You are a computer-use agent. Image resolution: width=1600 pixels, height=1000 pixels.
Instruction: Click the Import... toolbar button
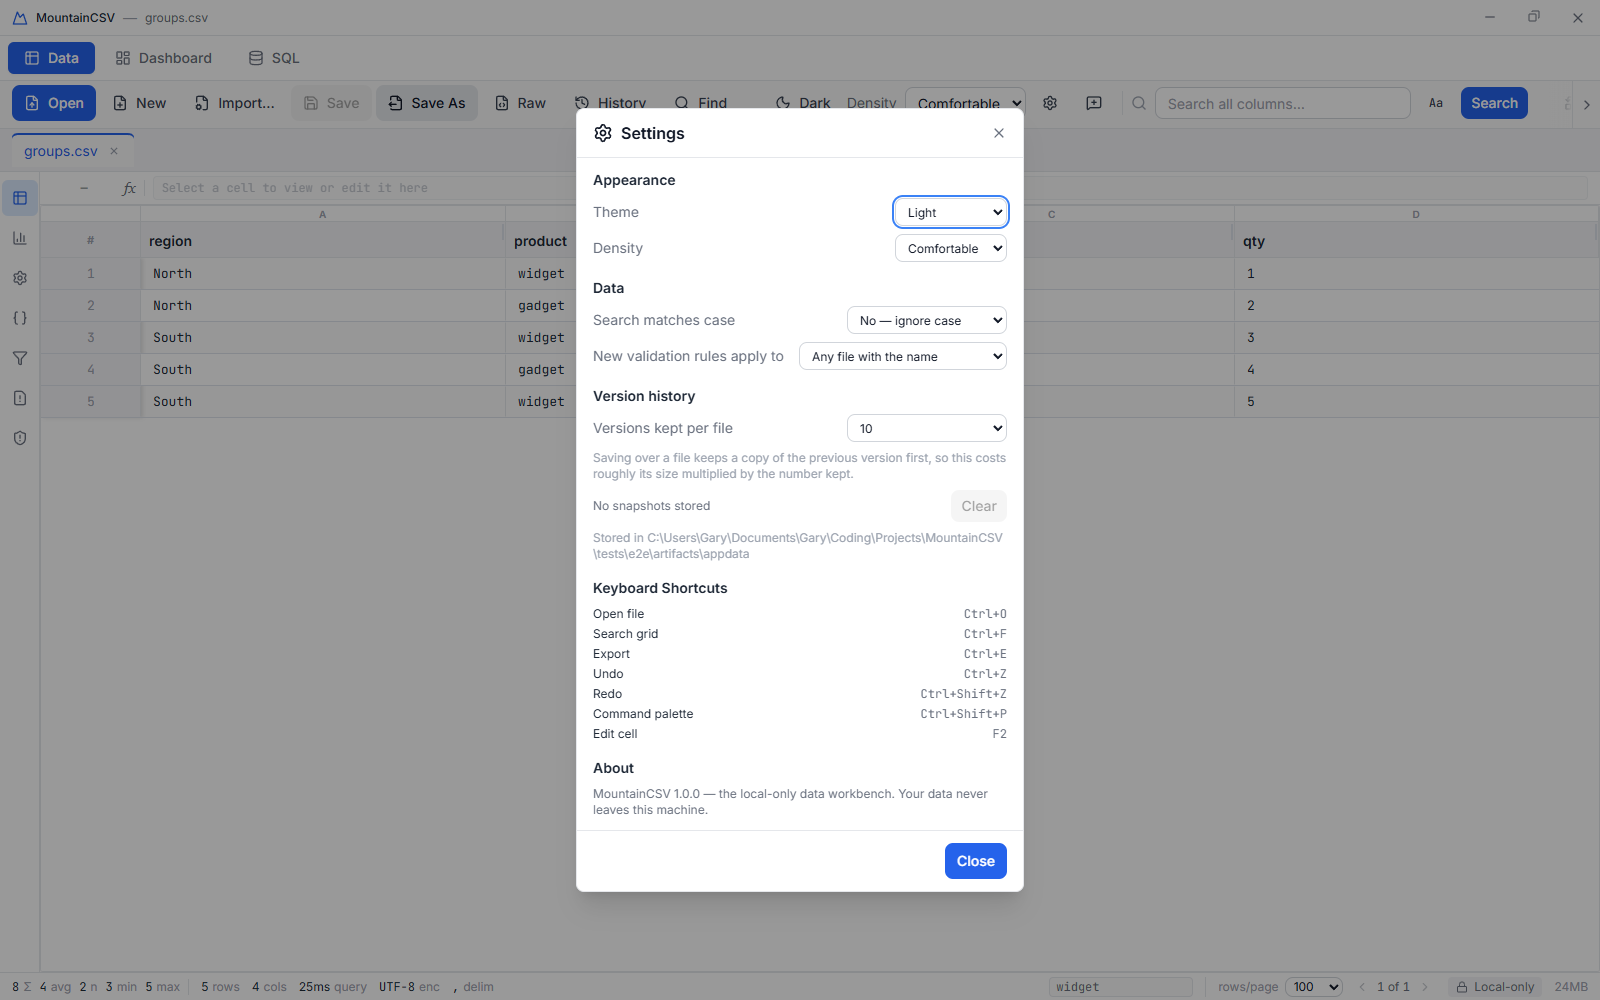pyautogui.click(x=234, y=103)
